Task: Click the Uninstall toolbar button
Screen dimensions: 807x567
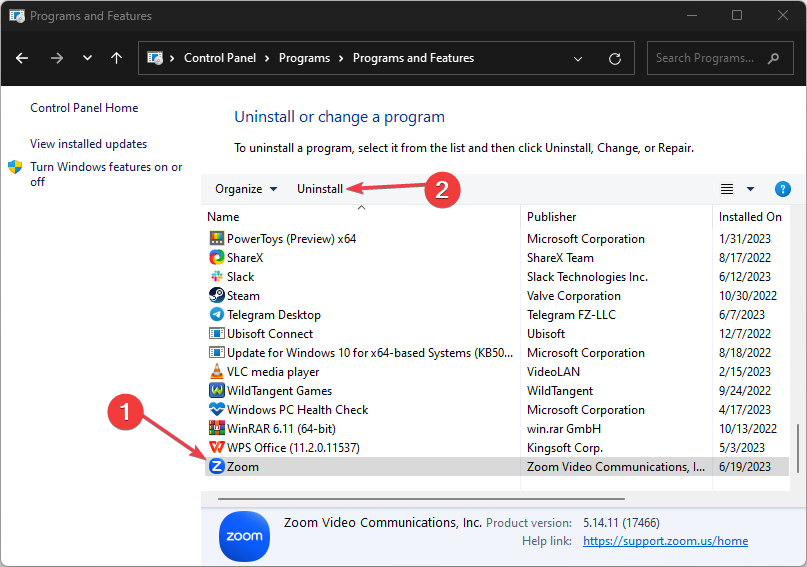Action: [x=320, y=189]
